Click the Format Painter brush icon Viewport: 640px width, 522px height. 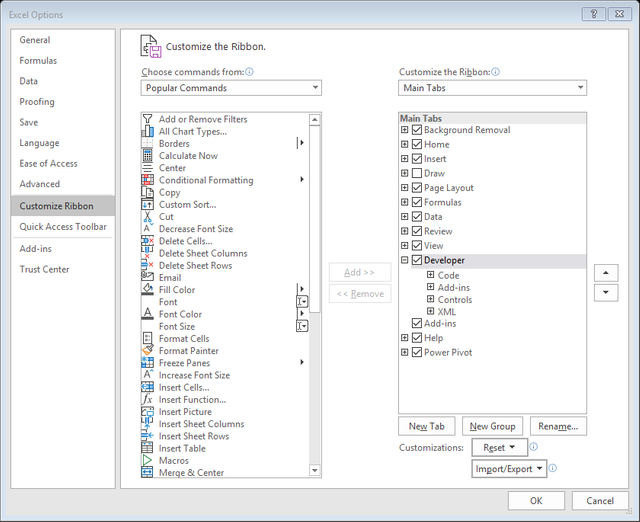pos(147,351)
